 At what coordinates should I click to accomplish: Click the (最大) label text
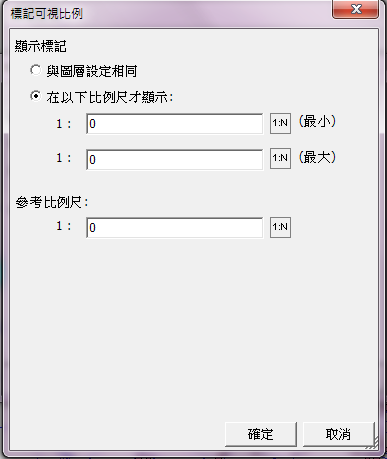point(317,157)
